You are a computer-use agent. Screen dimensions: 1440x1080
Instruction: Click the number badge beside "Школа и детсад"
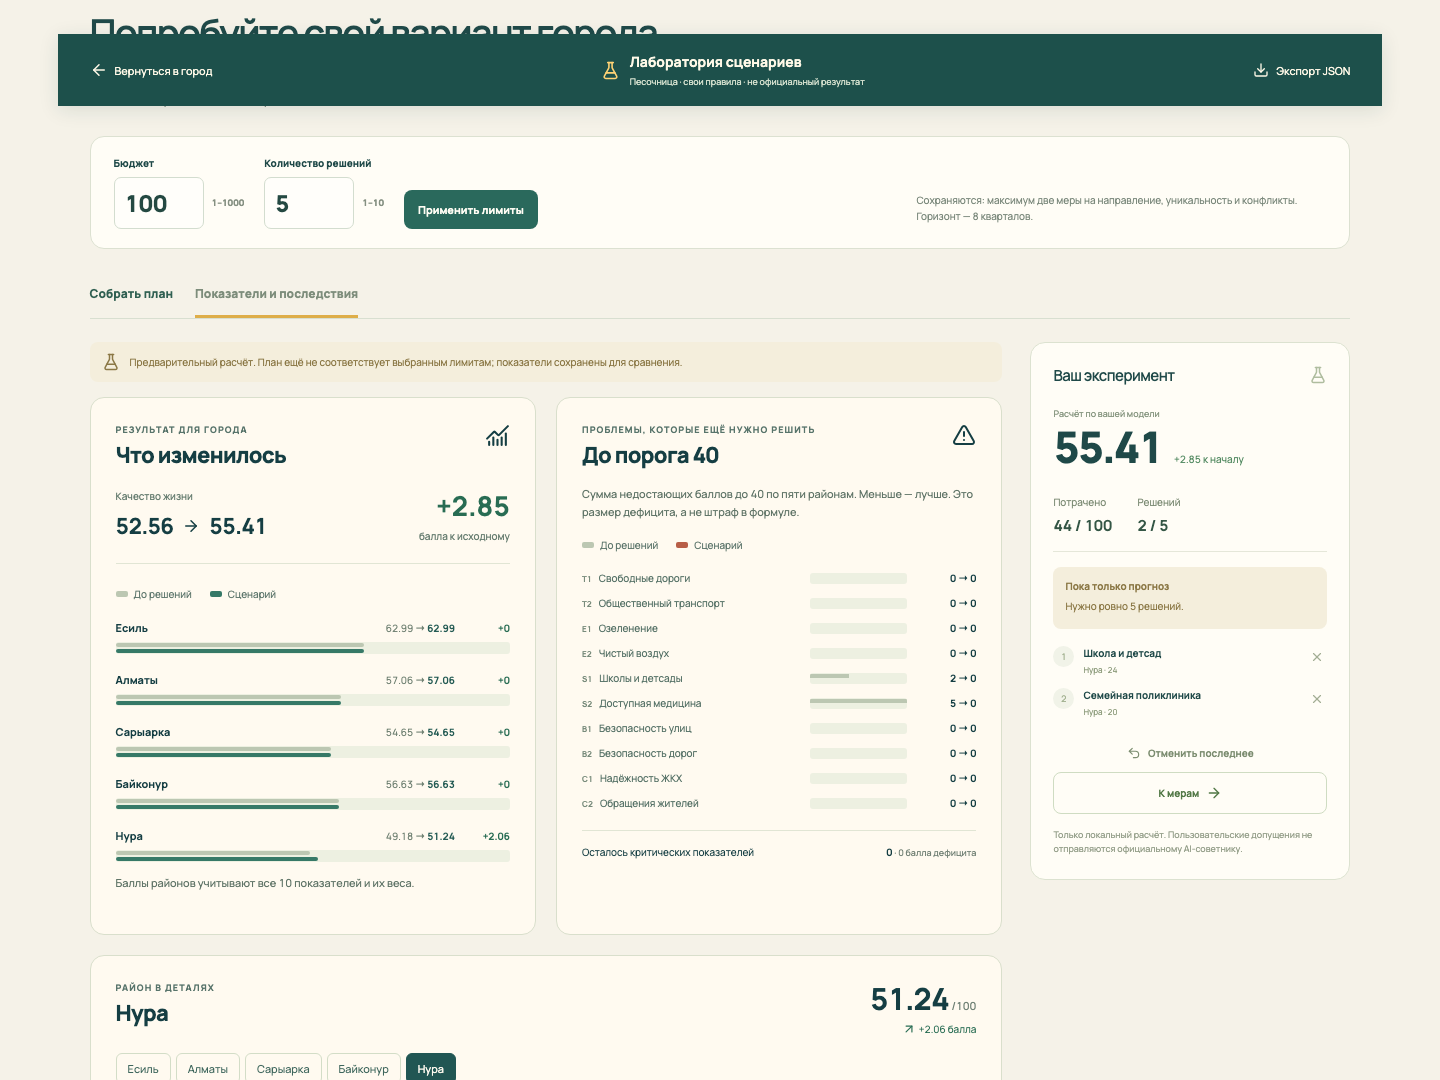click(x=1064, y=657)
